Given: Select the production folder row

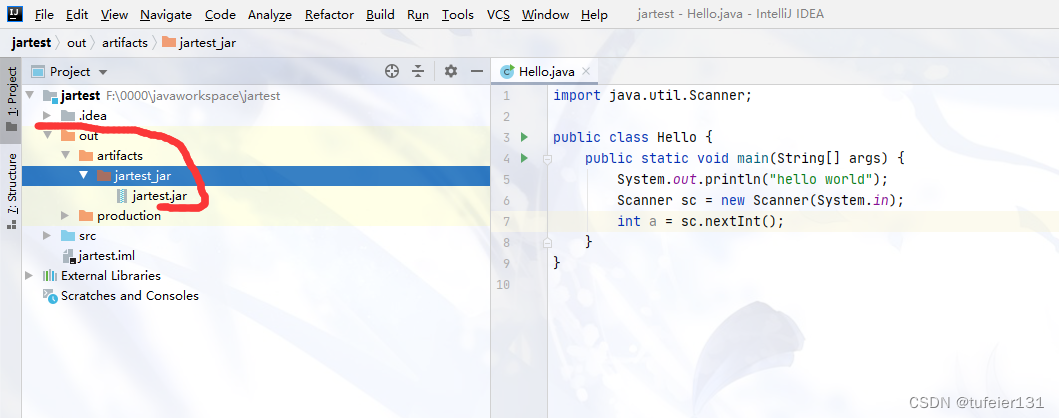Looking at the screenshot, I should point(256,216).
